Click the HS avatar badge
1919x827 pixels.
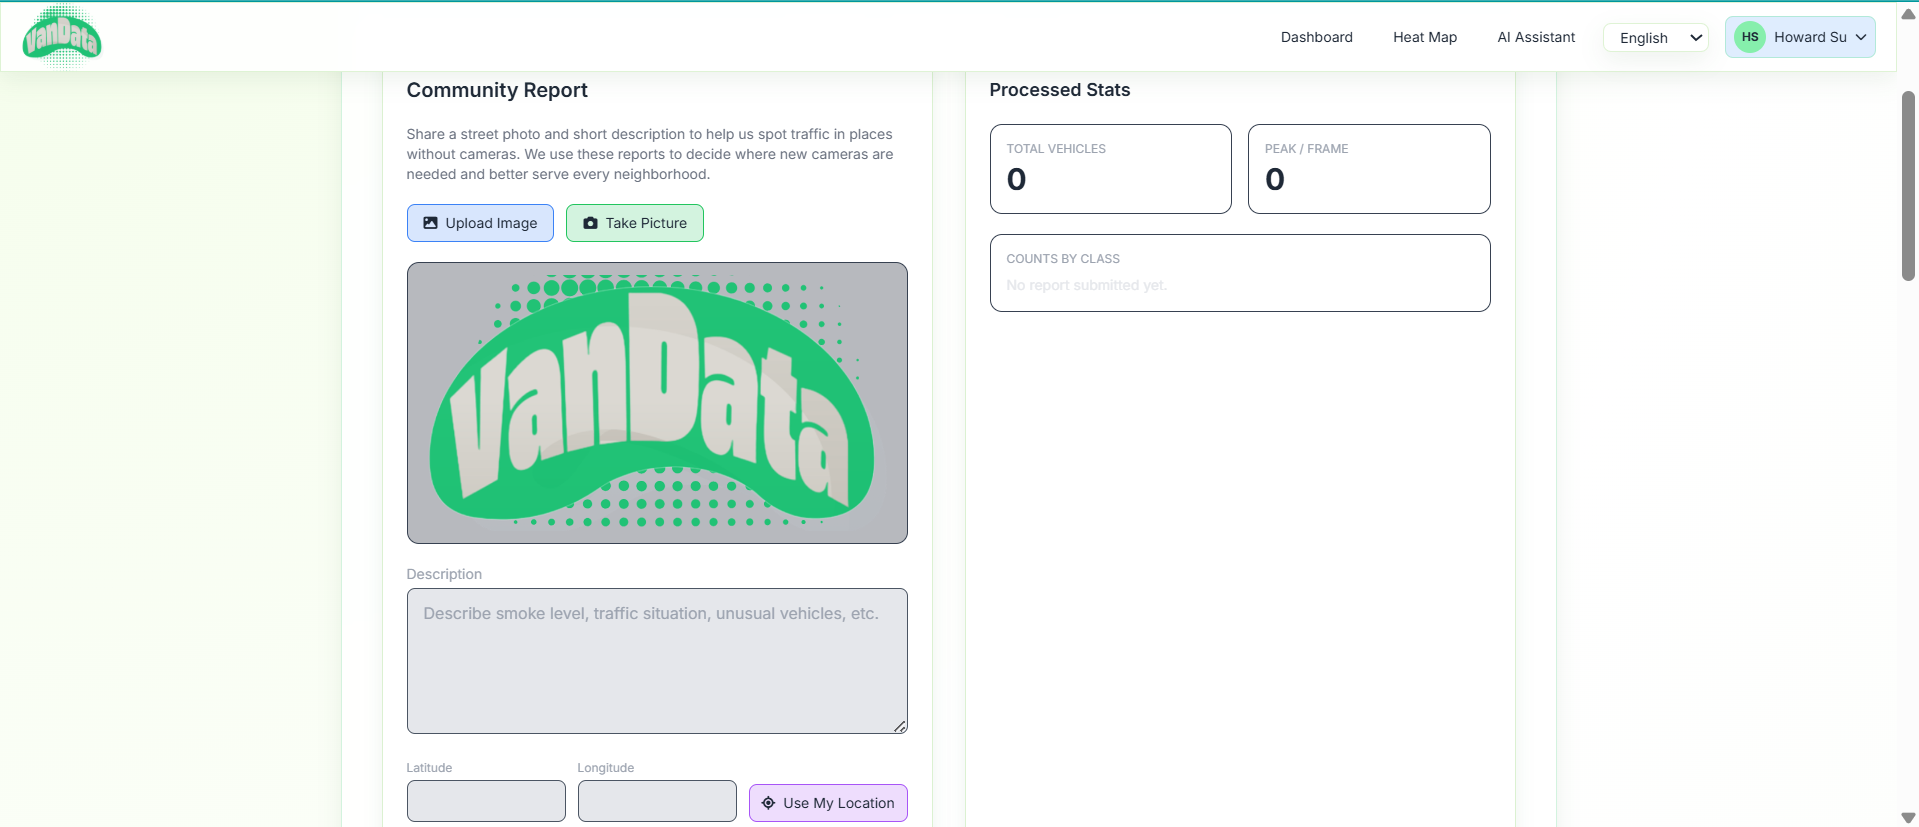(1749, 37)
